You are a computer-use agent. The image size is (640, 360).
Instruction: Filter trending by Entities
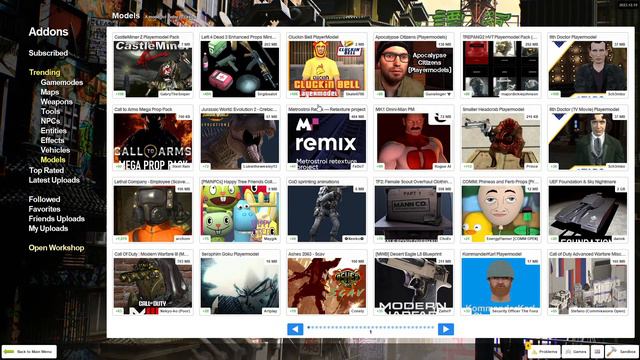pos(53,131)
